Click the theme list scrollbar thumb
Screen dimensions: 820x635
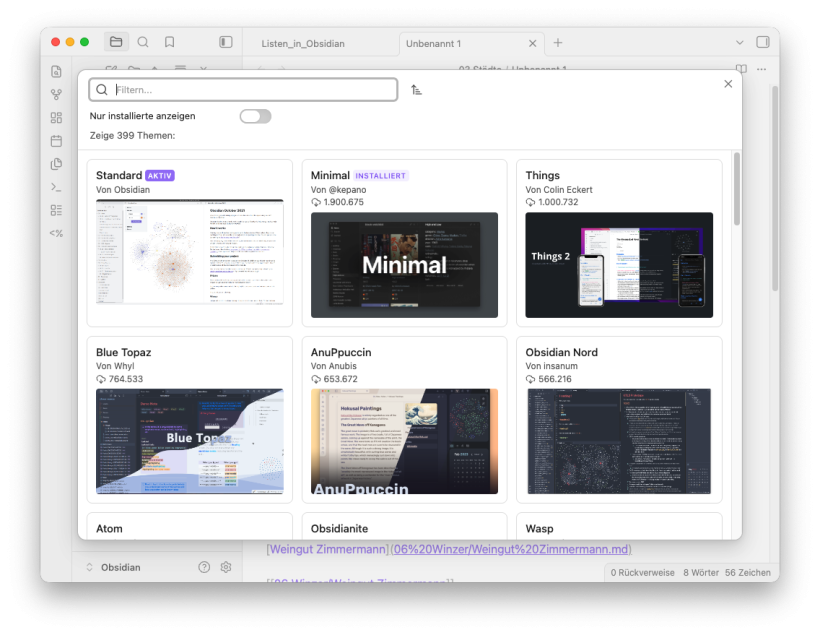click(736, 189)
